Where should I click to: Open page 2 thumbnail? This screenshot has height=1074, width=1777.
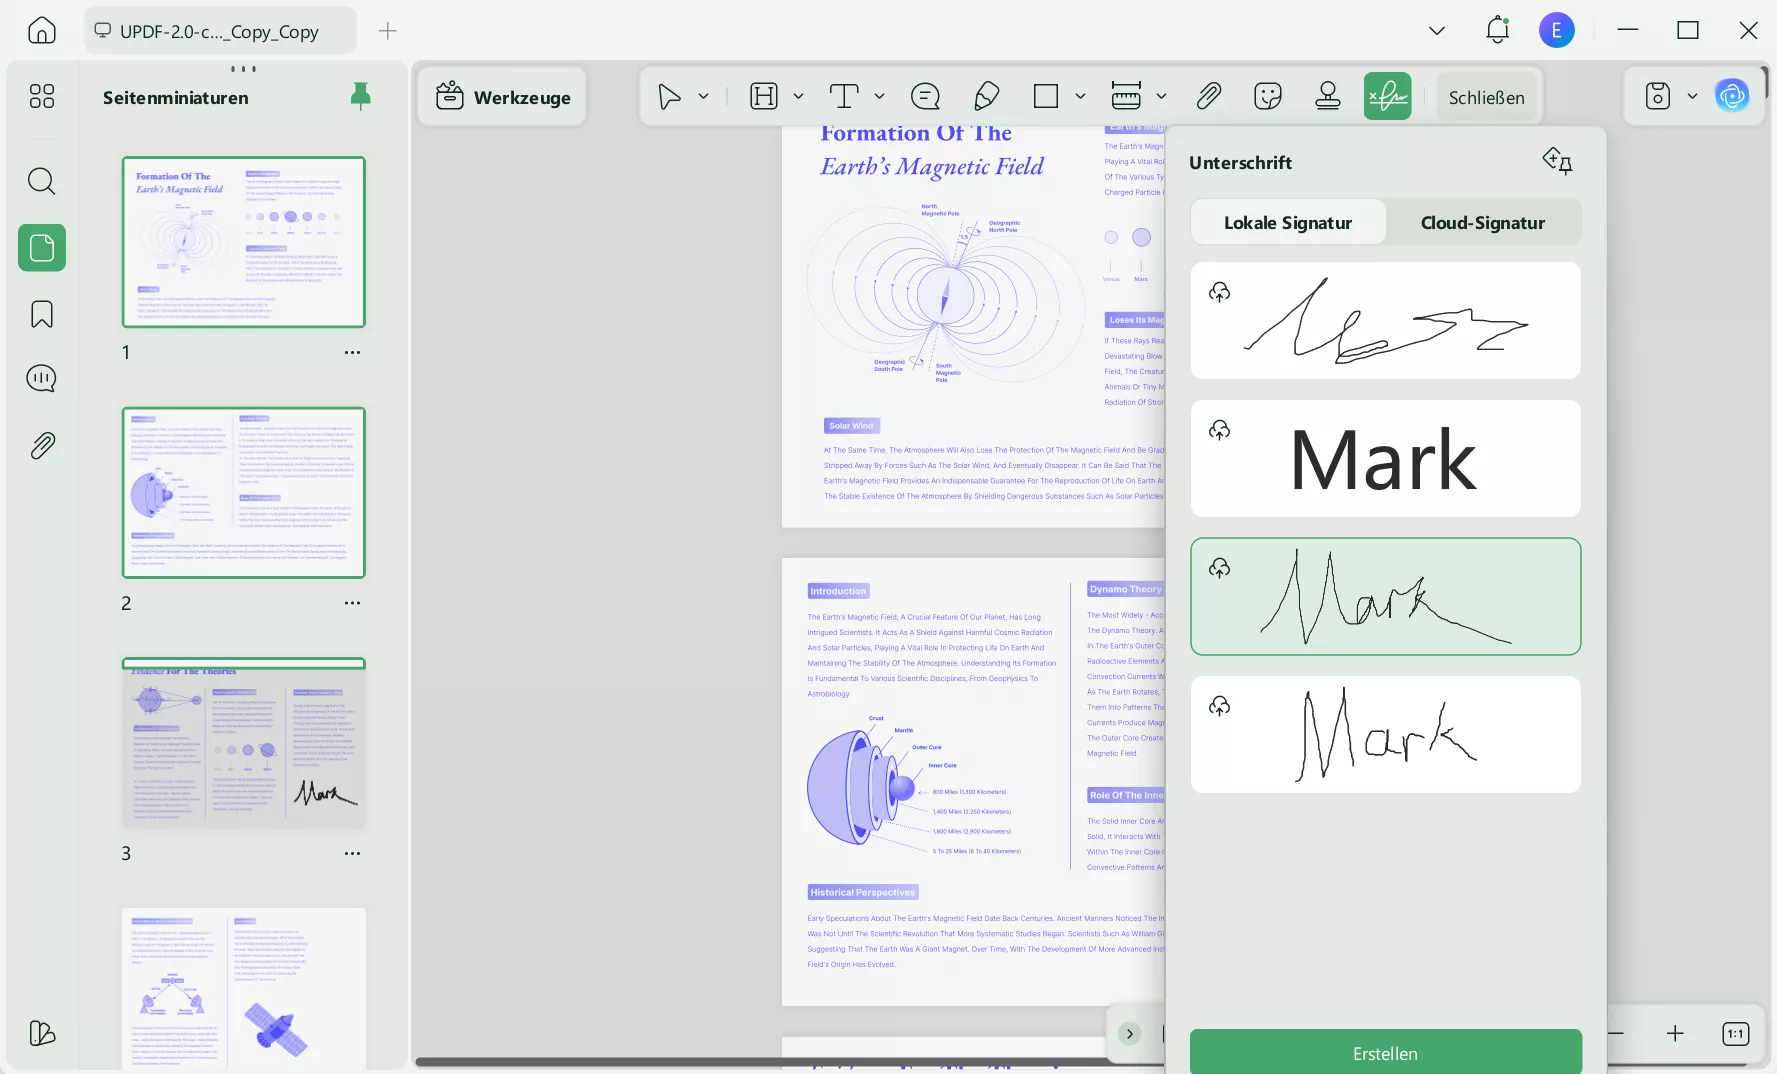(244, 492)
